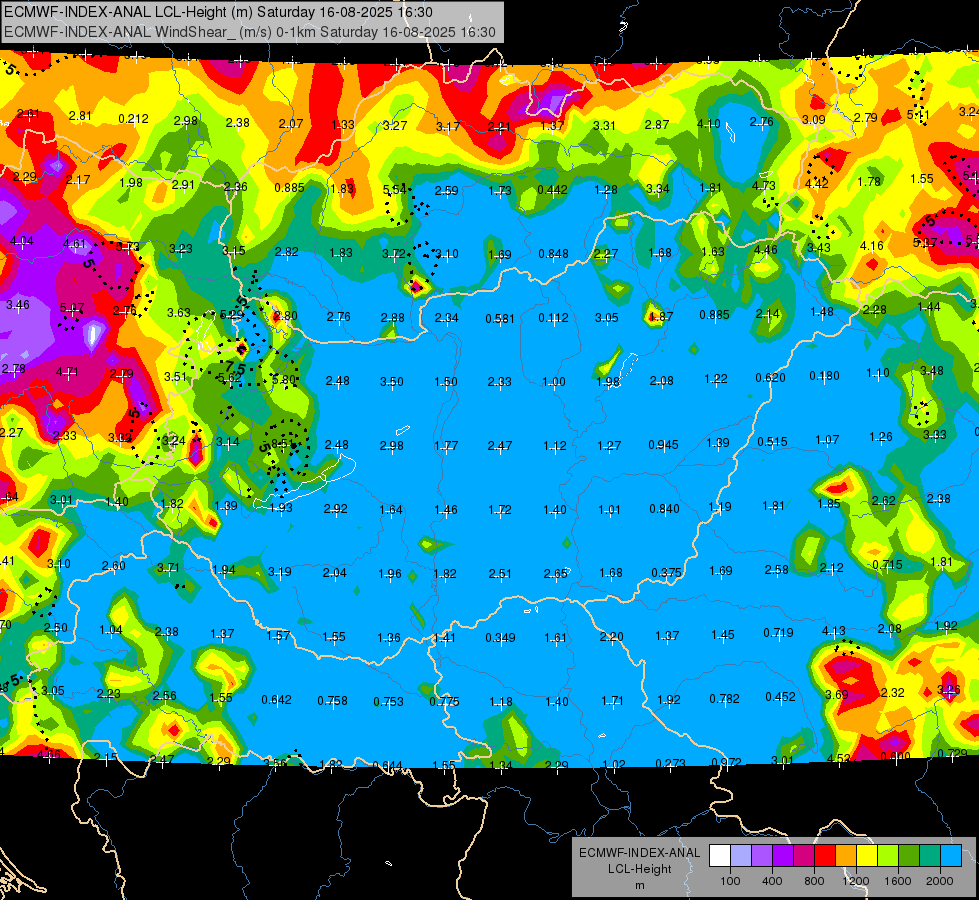Screen dimensions: 979x900
Task: Click the grid value "0.758"
Action: (332, 701)
